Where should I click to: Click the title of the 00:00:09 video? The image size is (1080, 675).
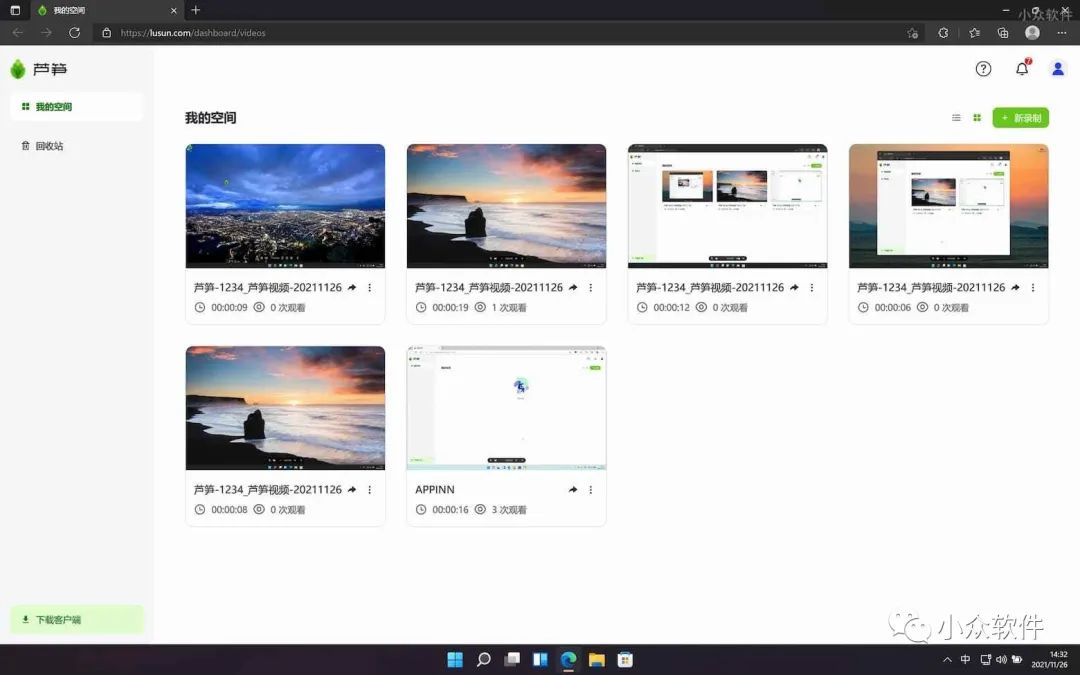267,287
